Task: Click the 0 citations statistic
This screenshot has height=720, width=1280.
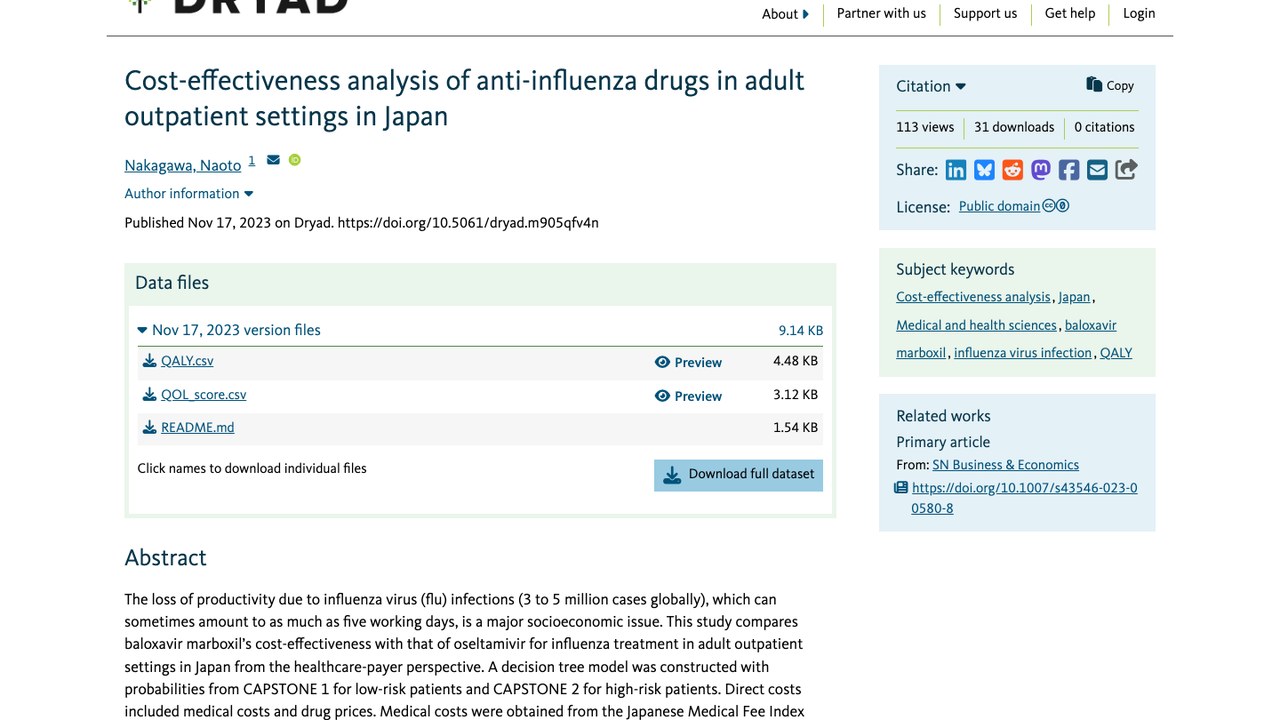Action: tap(1104, 127)
